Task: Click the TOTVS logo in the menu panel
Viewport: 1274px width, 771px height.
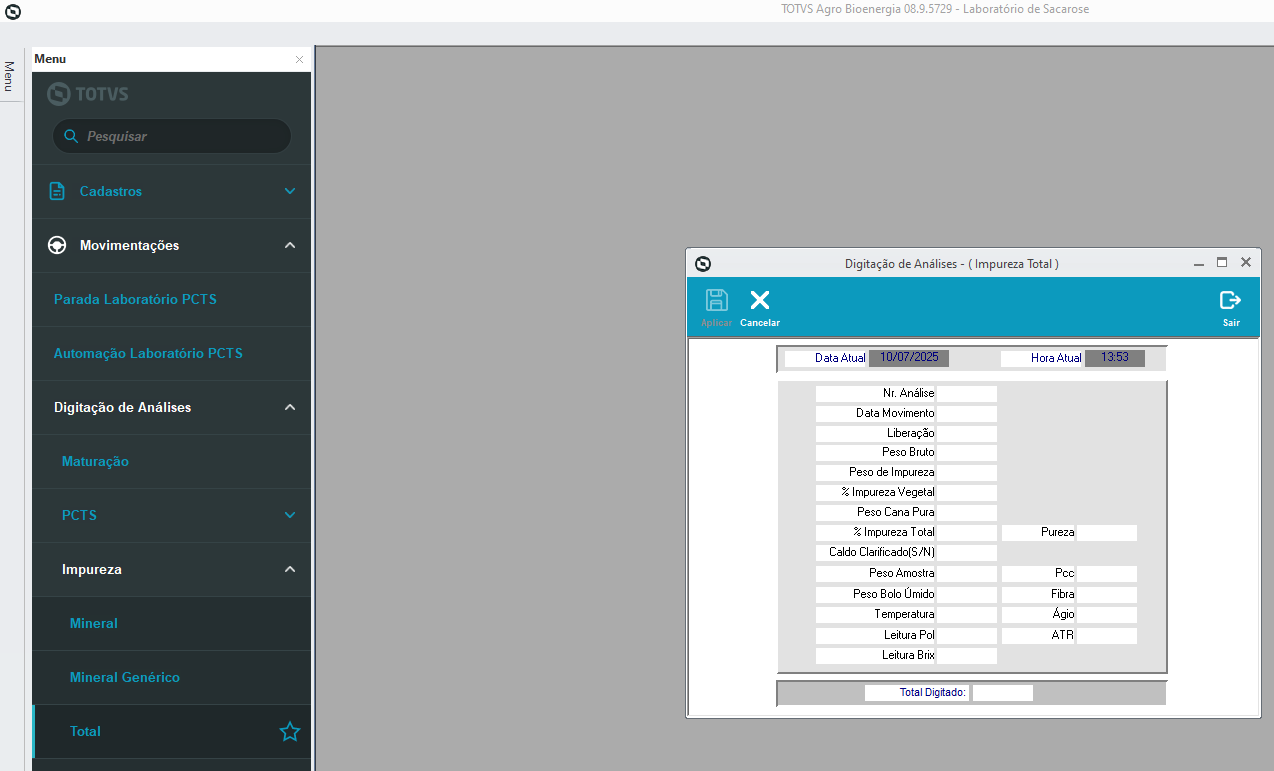Action: [88, 94]
